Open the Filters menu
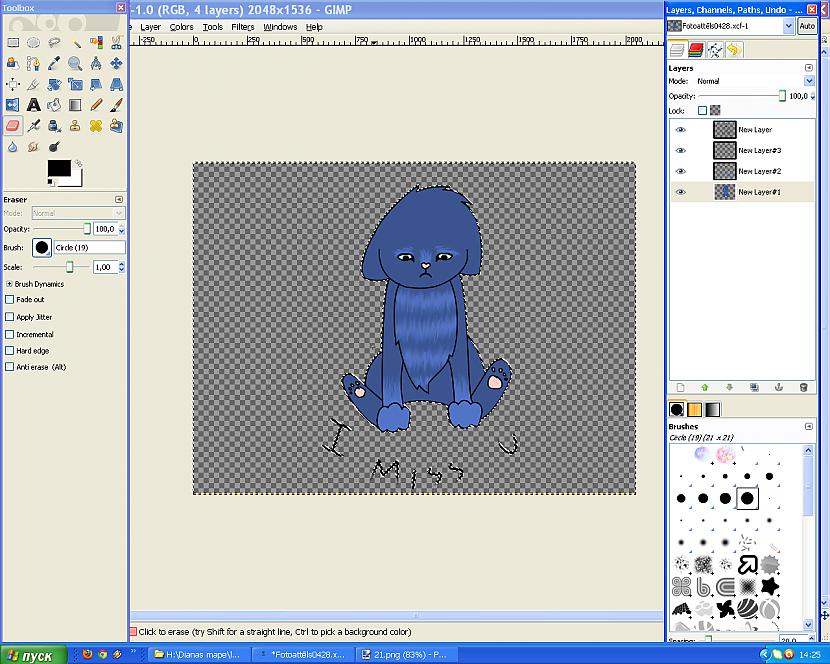The width and height of the screenshot is (830, 664). (x=242, y=27)
